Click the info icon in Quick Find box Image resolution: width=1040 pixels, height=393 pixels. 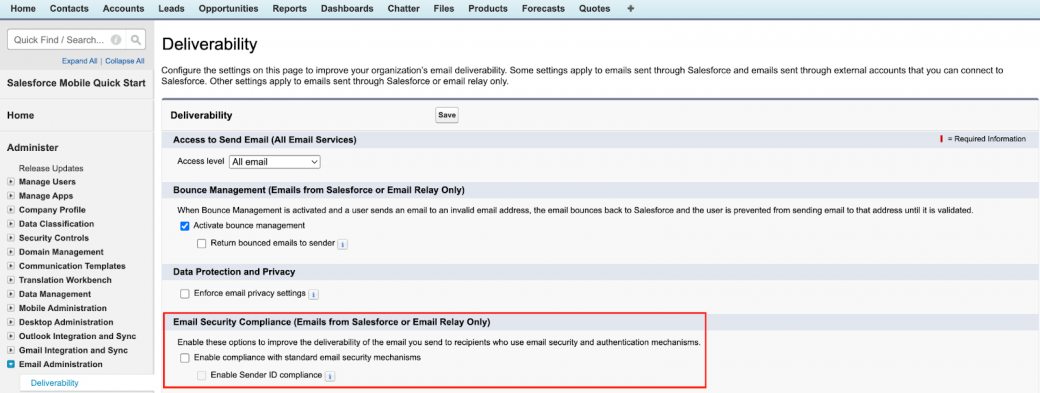coord(116,40)
